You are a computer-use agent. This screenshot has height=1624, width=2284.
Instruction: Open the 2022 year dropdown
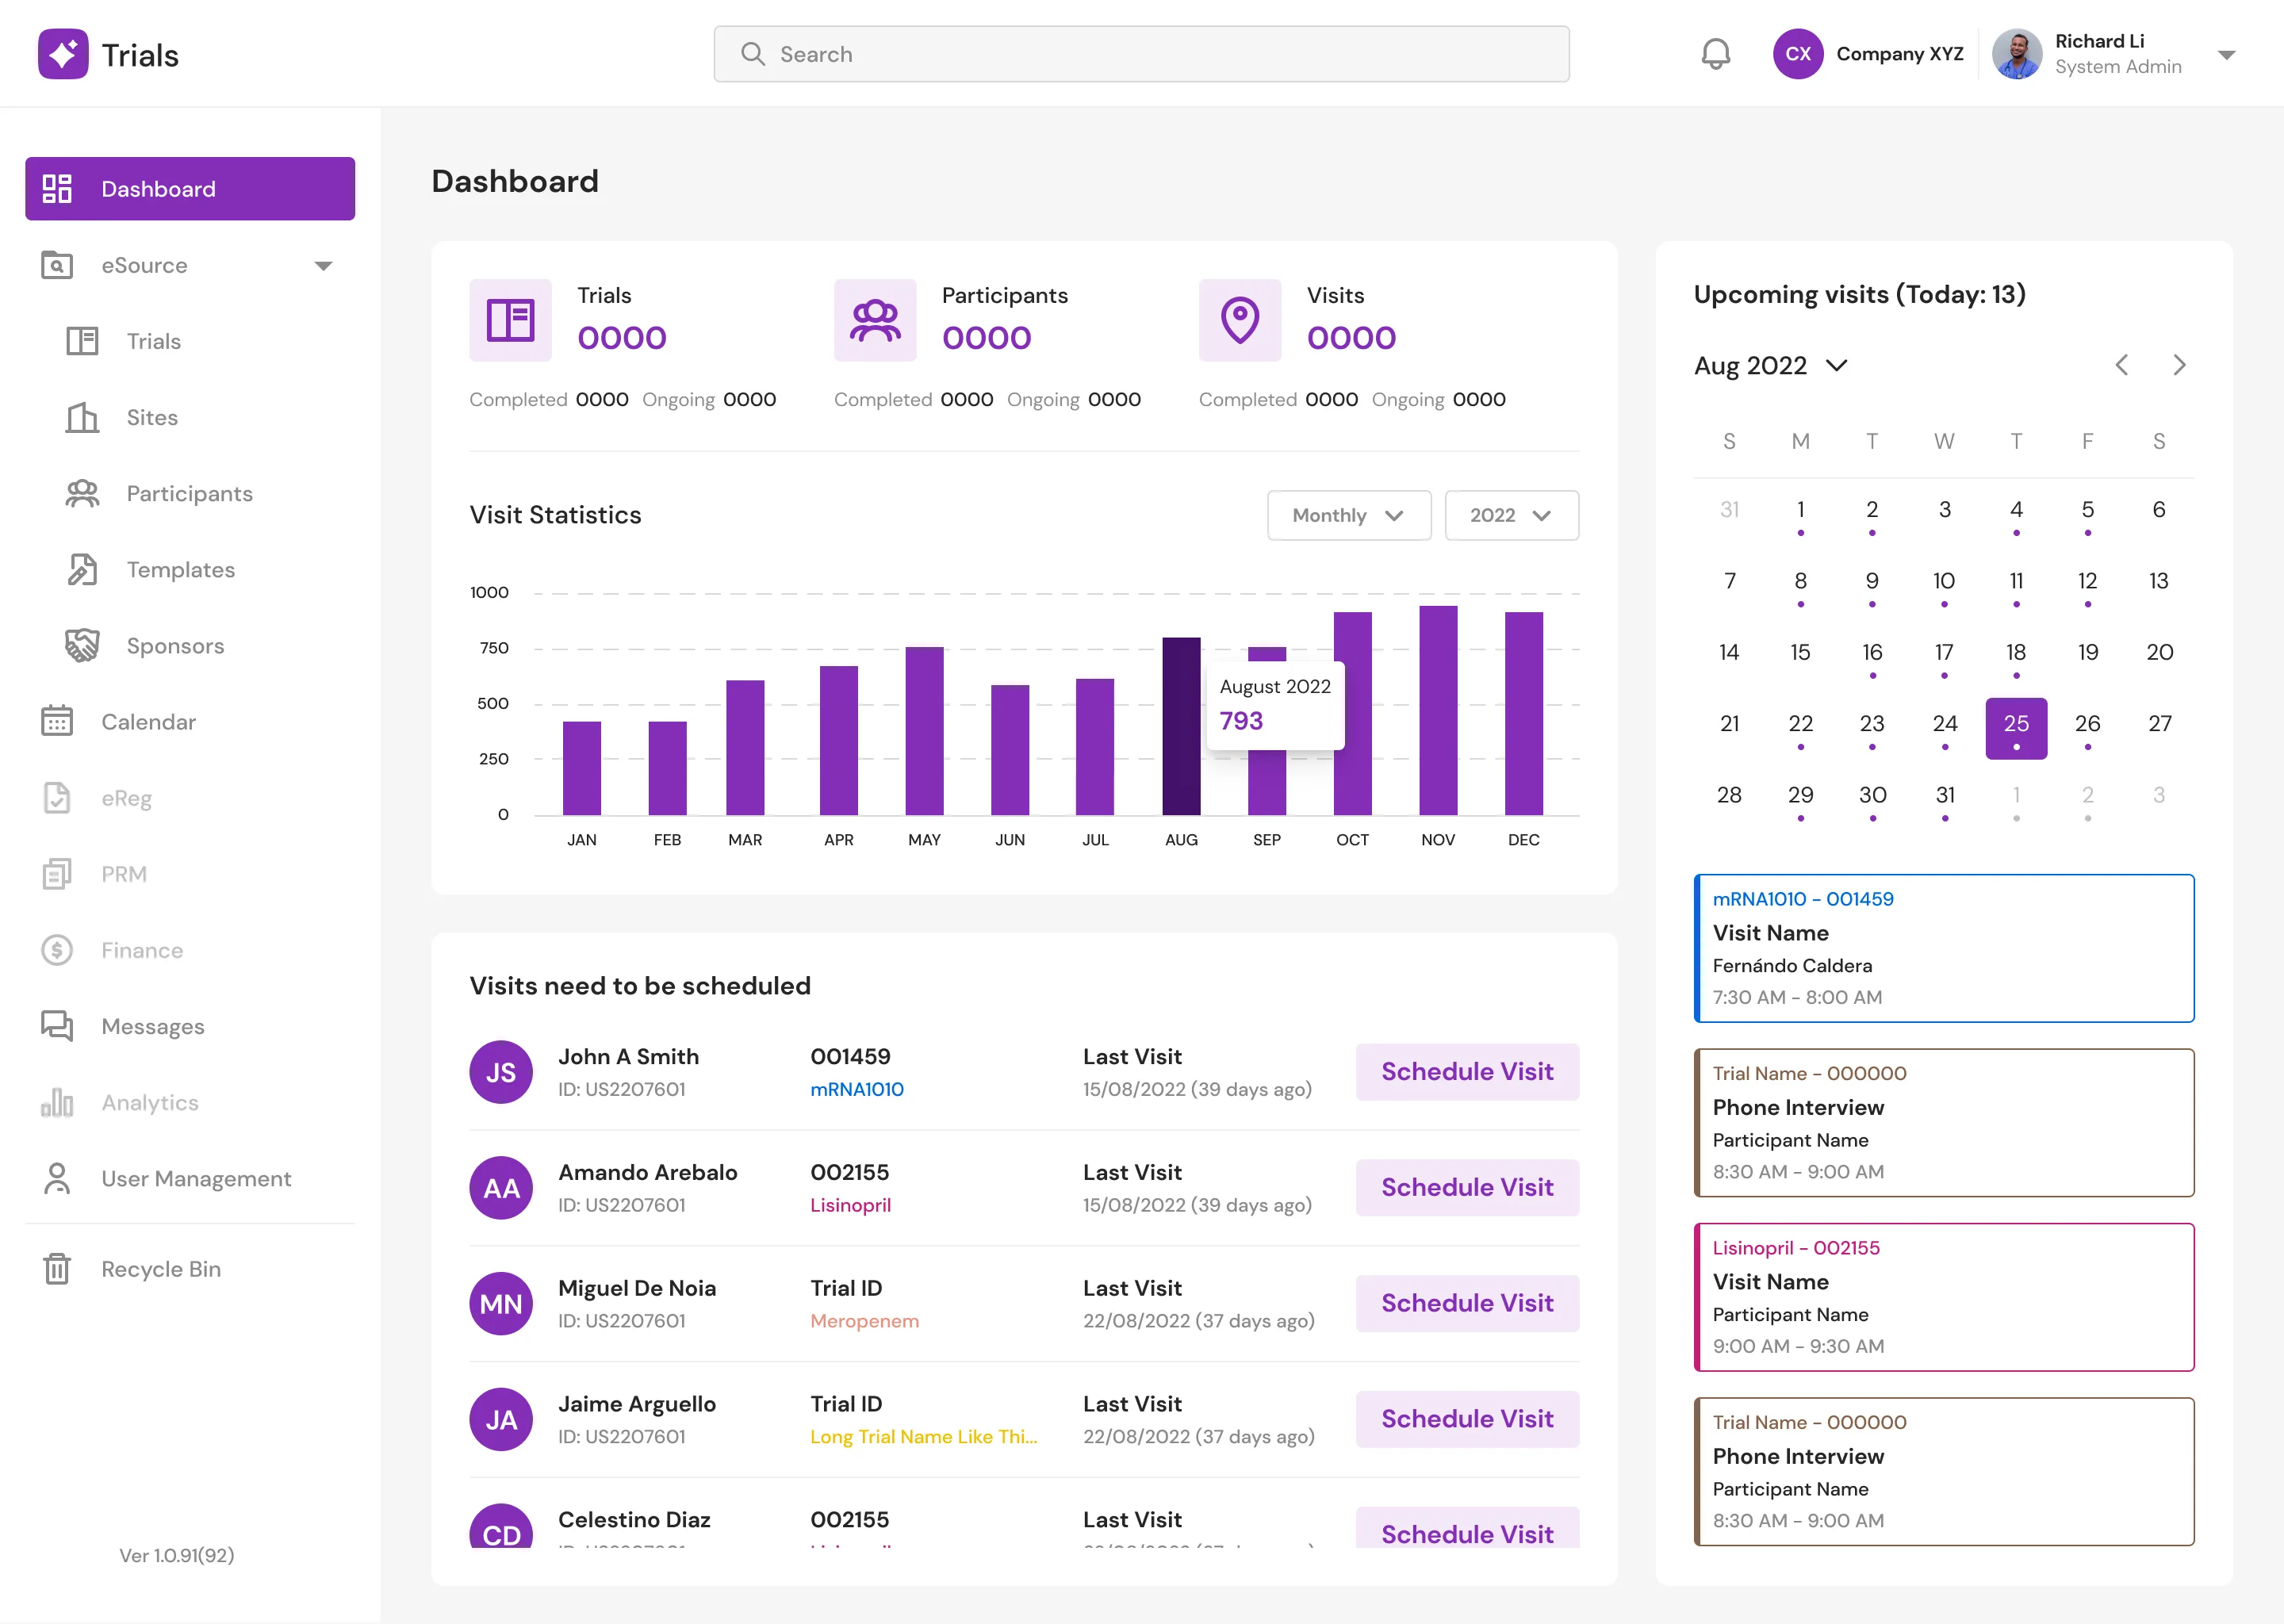pos(1511,515)
